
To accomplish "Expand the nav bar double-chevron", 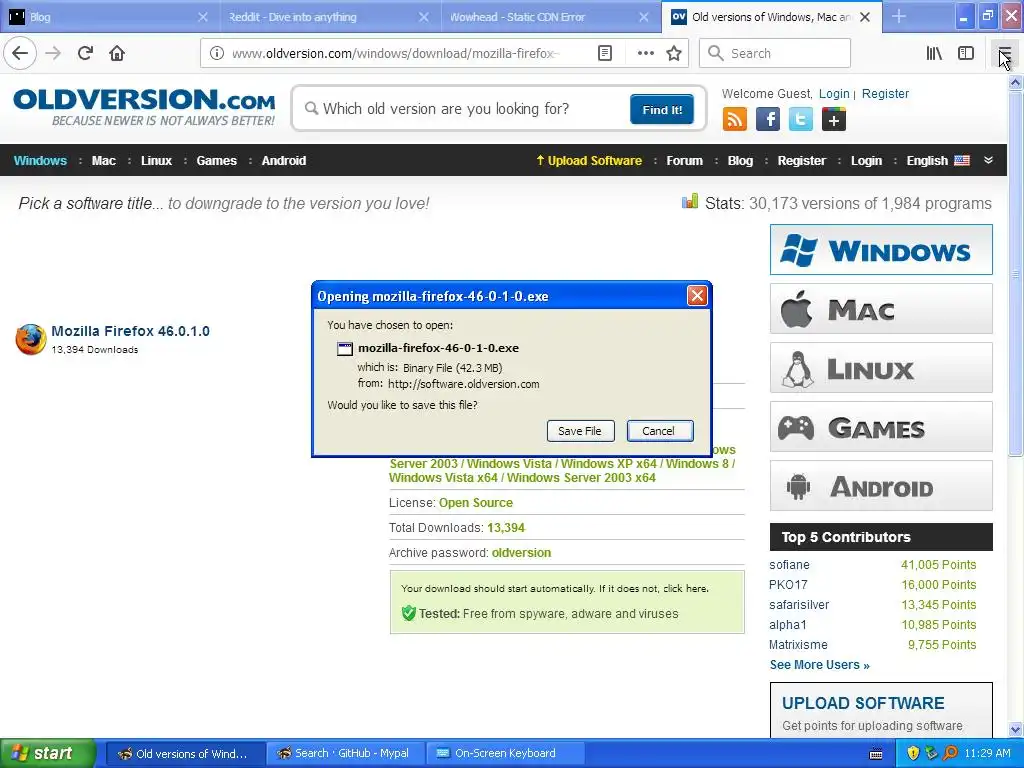I will (x=988, y=160).
